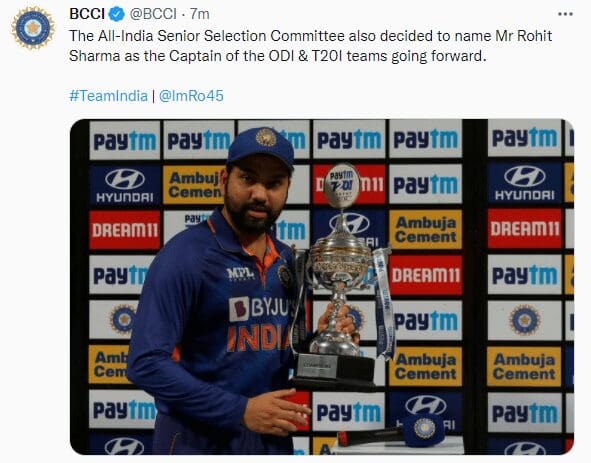
Task: Open the 7m tweet timestamp
Action: (x=199, y=14)
